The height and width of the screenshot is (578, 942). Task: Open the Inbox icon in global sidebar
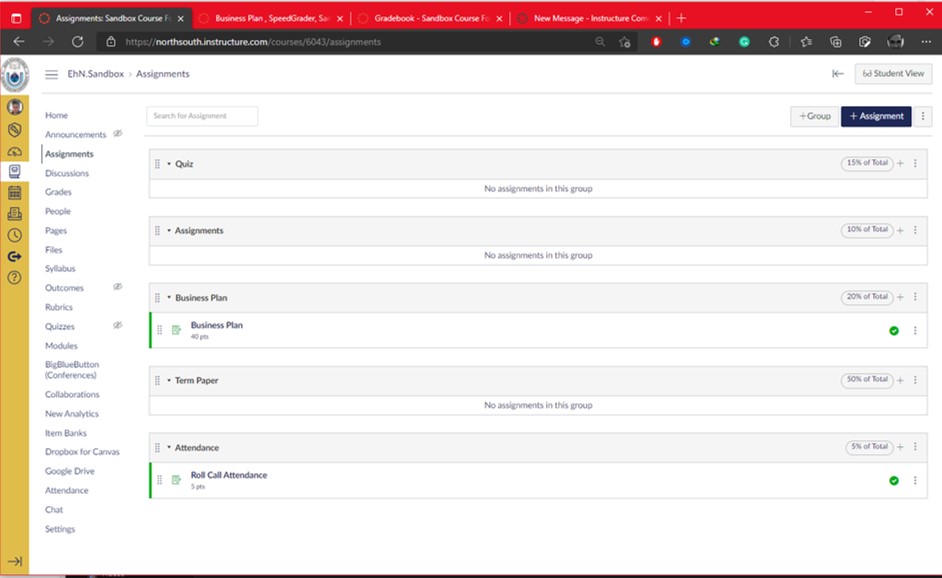click(x=14, y=214)
